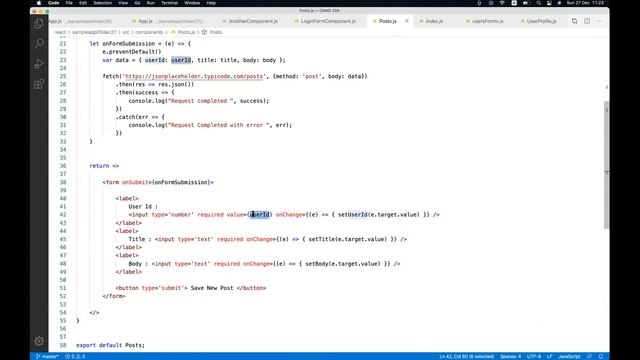Open the Code application menu
Viewport: 640px width, 360px height.
[53, 3]
